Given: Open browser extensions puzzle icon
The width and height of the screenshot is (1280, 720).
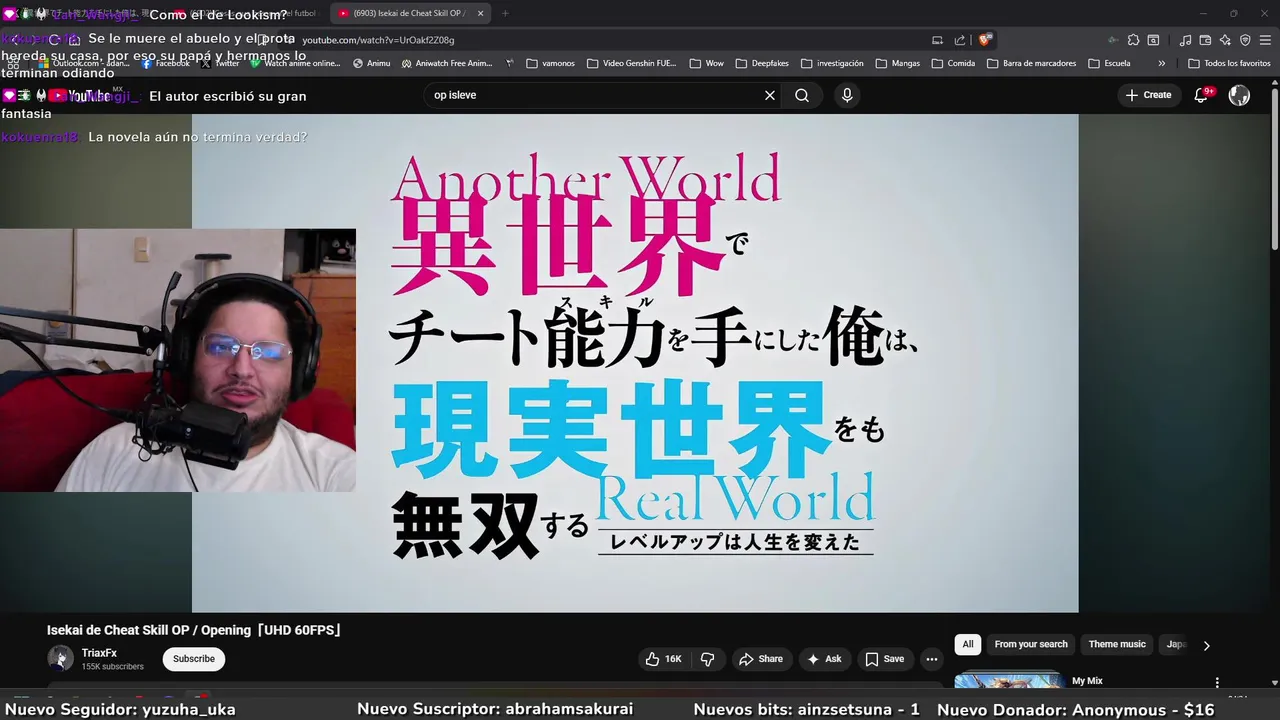Looking at the screenshot, I should pyautogui.click(x=1133, y=40).
